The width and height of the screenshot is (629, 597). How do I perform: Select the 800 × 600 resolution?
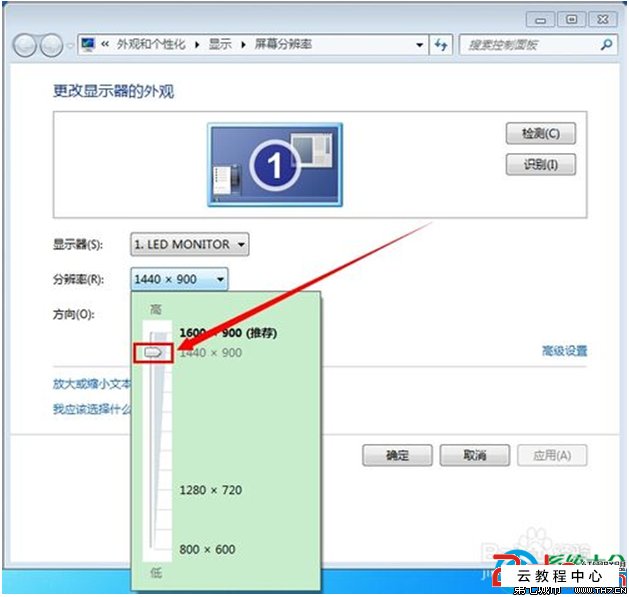point(207,549)
